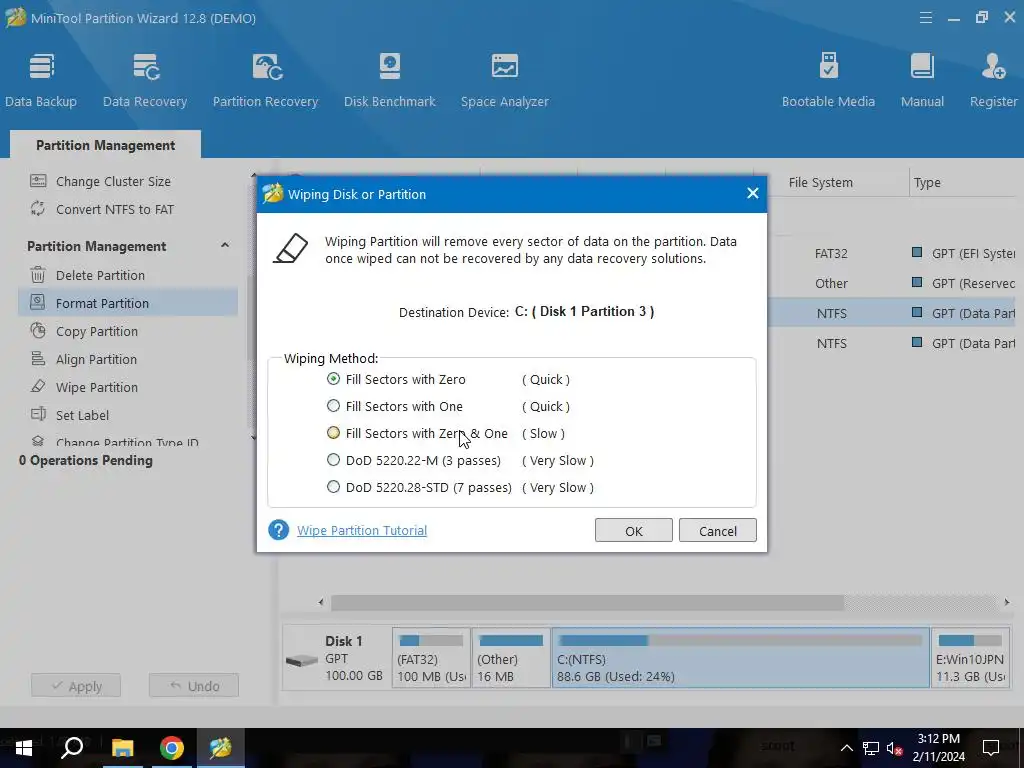Click the muted volume tray icon

(x=894, y=748)
